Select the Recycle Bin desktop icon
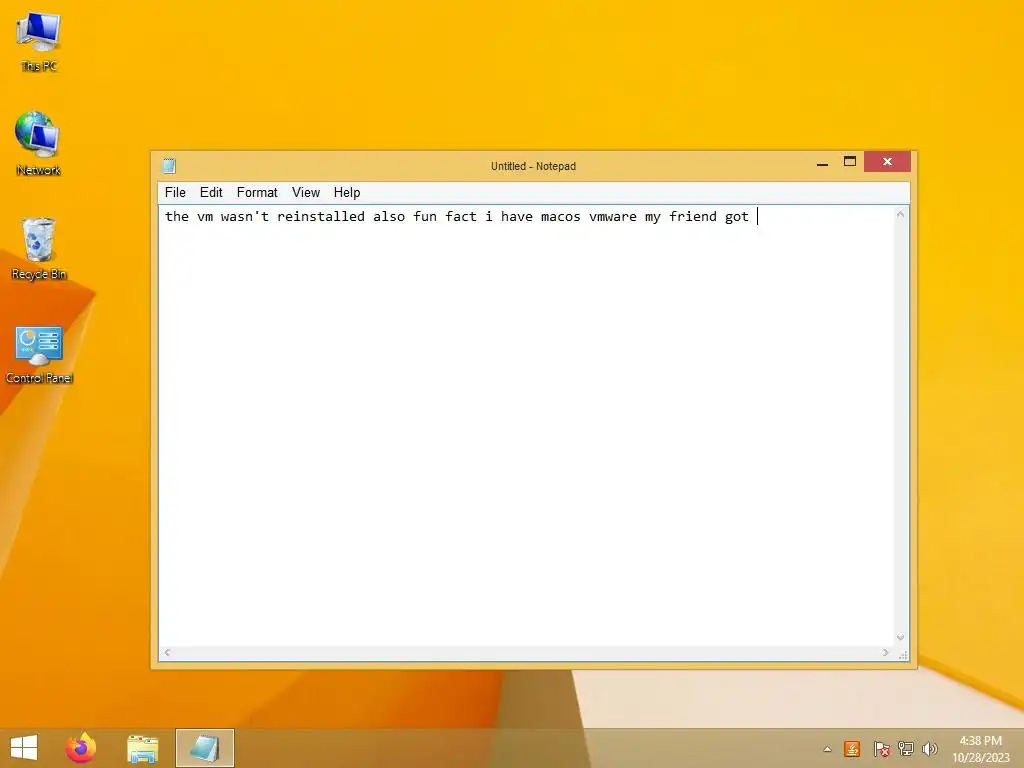 point(39,248)
